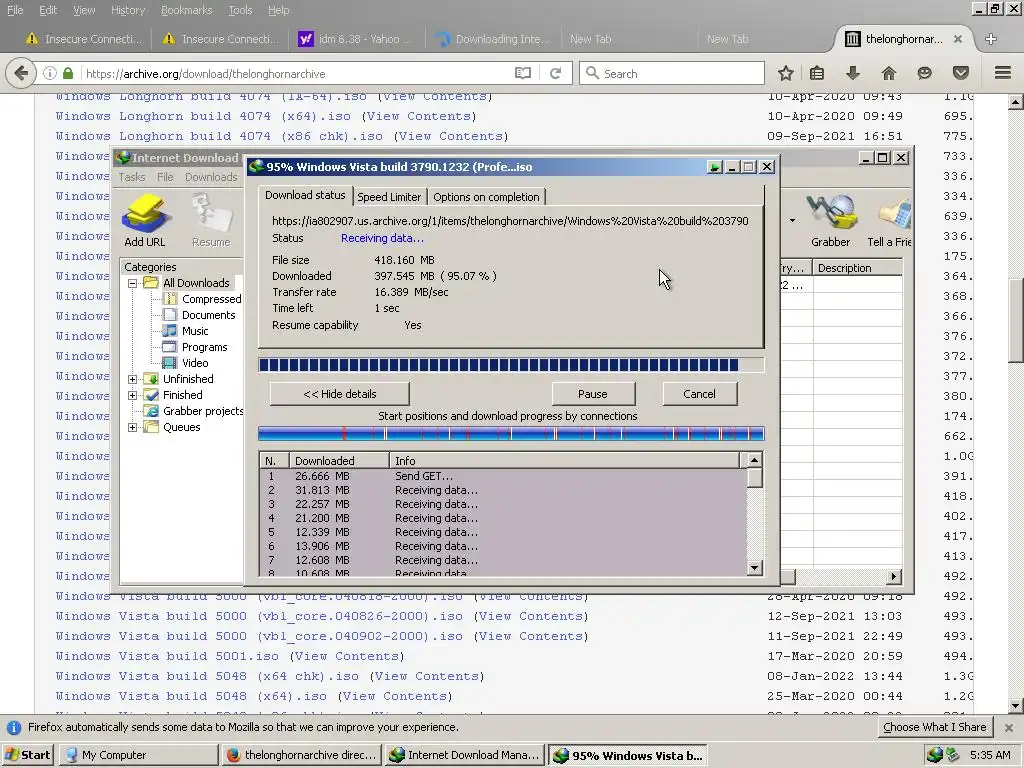The image size is (1024, 768).
Task: Switch to the Yahoo idm 6.38 tab
Action: pyautogui.click(x=355, y=39)
